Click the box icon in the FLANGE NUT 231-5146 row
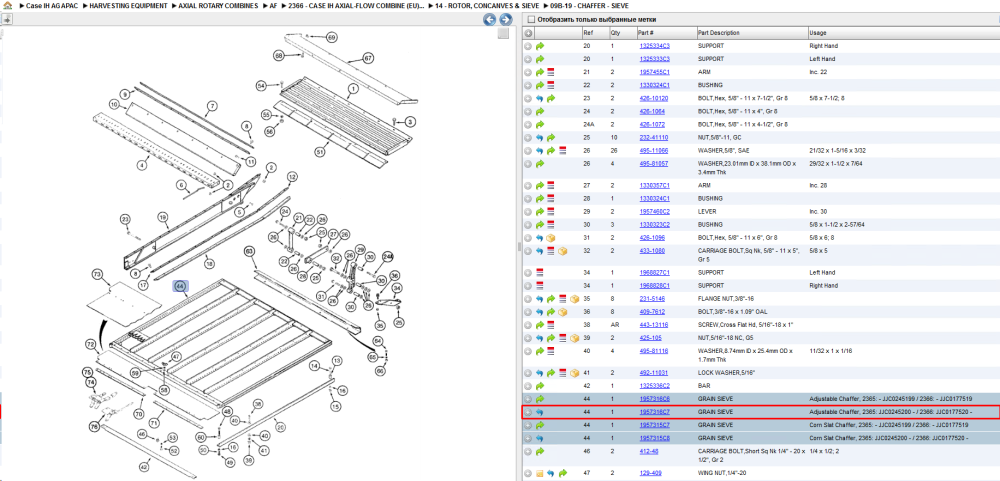The height and width of the screenshot is (481, 1000). tap(573, 299)
